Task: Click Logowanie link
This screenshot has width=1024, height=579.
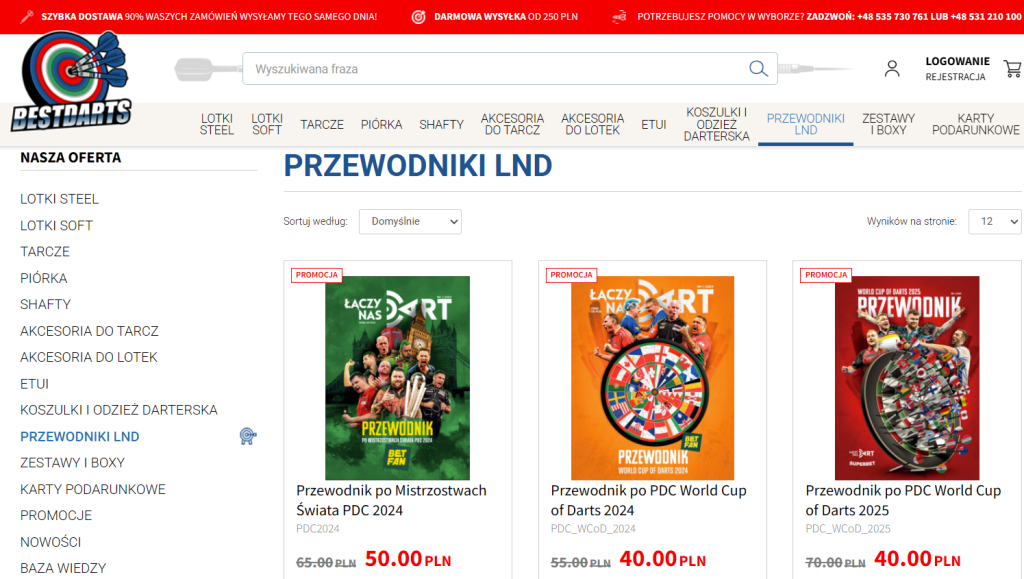Action: [x=957, y=61]
